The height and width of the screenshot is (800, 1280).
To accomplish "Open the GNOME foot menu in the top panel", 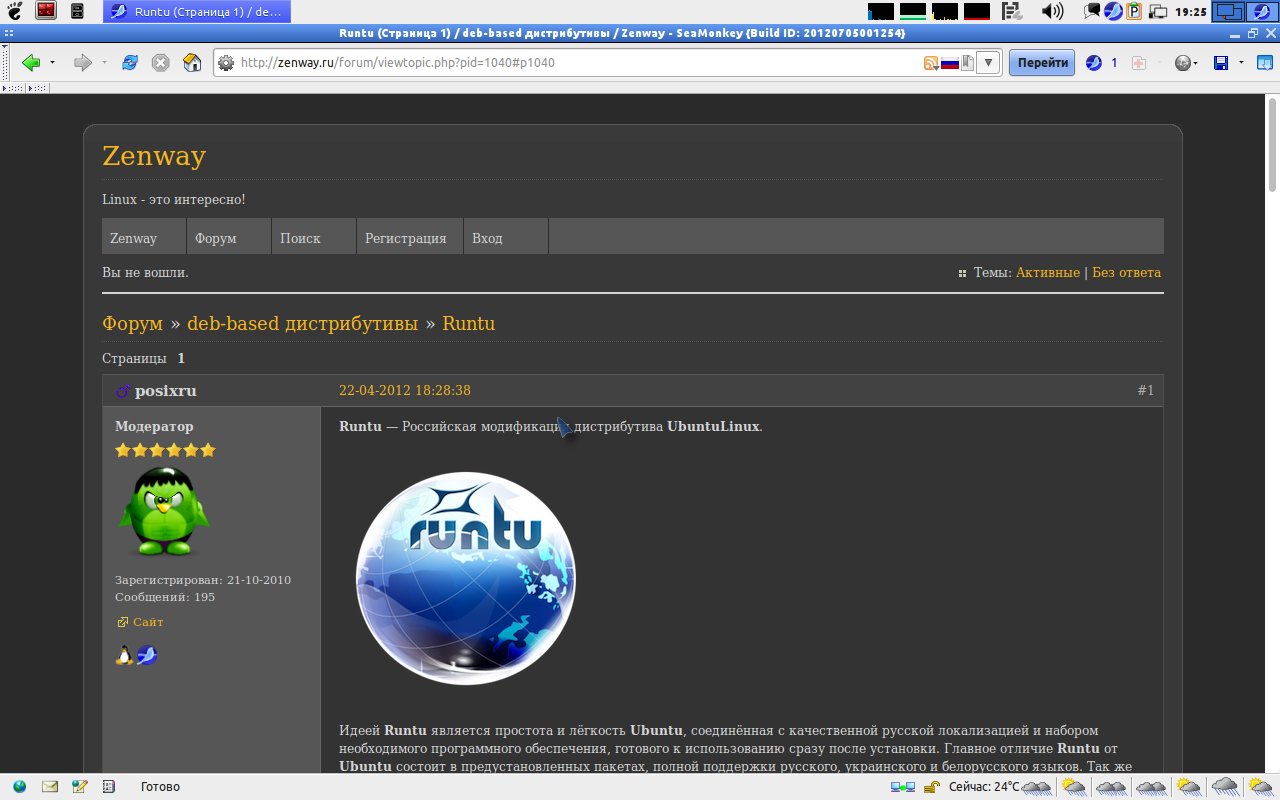I will pyautogui.click(x=14, y=11).
